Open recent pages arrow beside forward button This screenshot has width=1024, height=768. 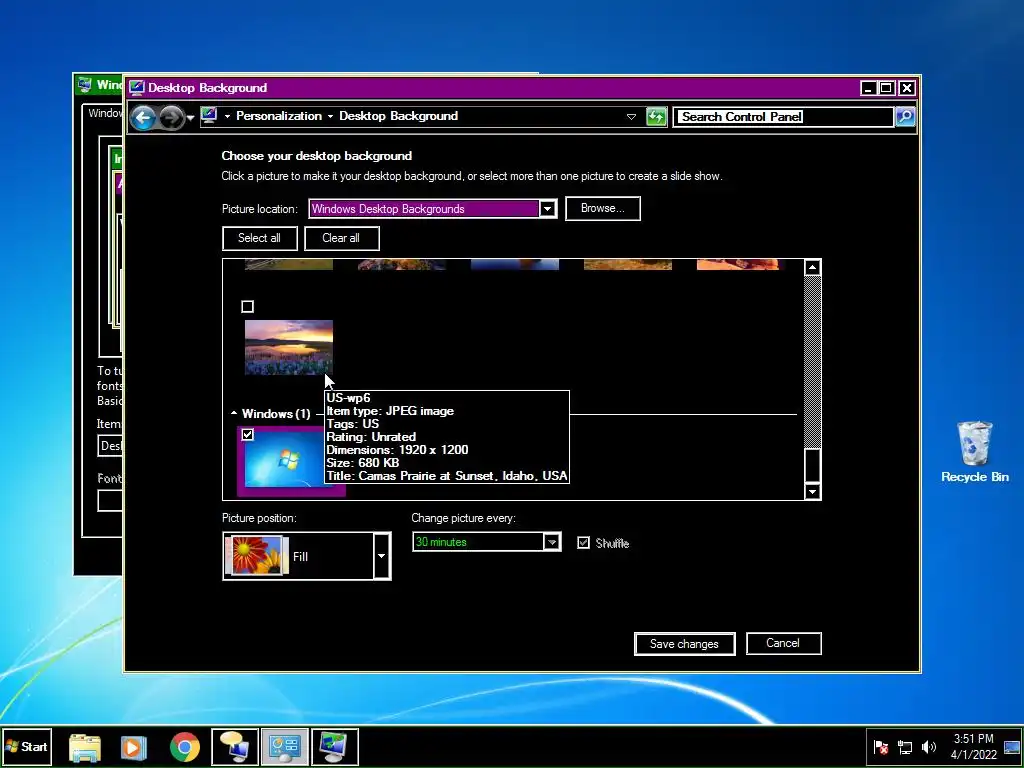tap(190, 118)
